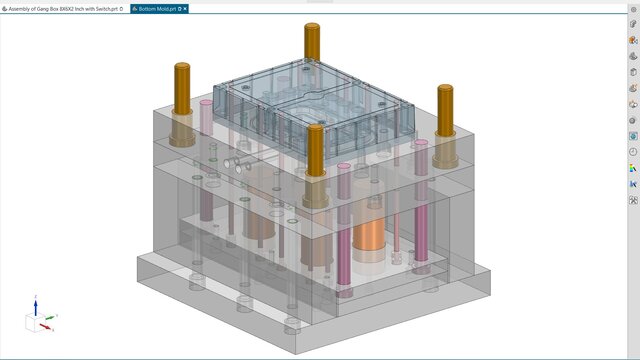Click the float-window icon on Bottom Mold.prt tab

[180, 9]
